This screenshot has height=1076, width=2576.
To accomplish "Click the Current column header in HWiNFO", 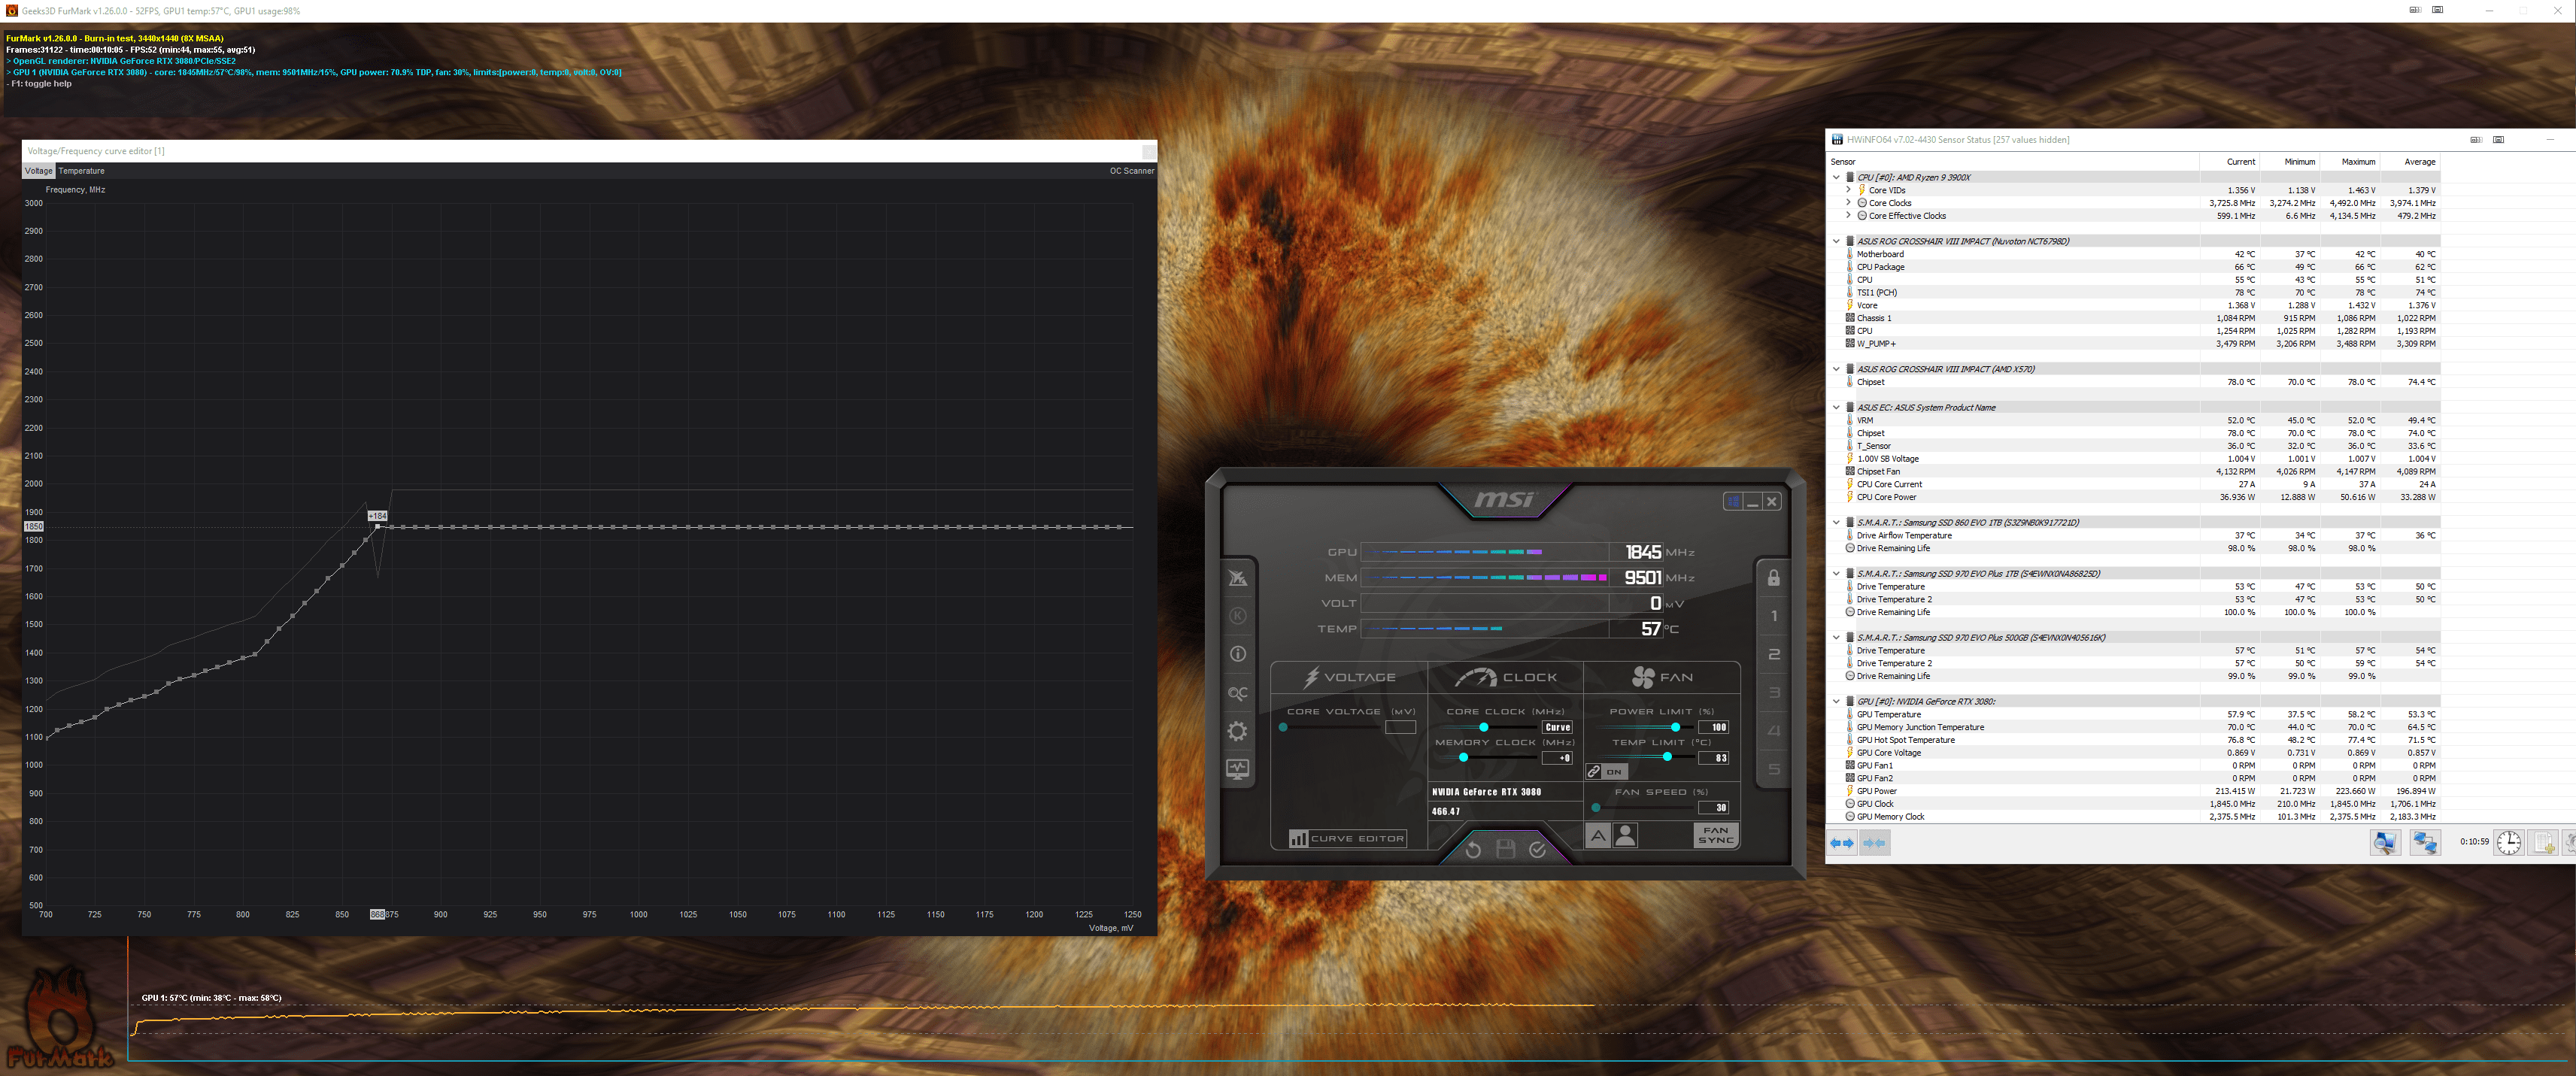I will 2229,162.
